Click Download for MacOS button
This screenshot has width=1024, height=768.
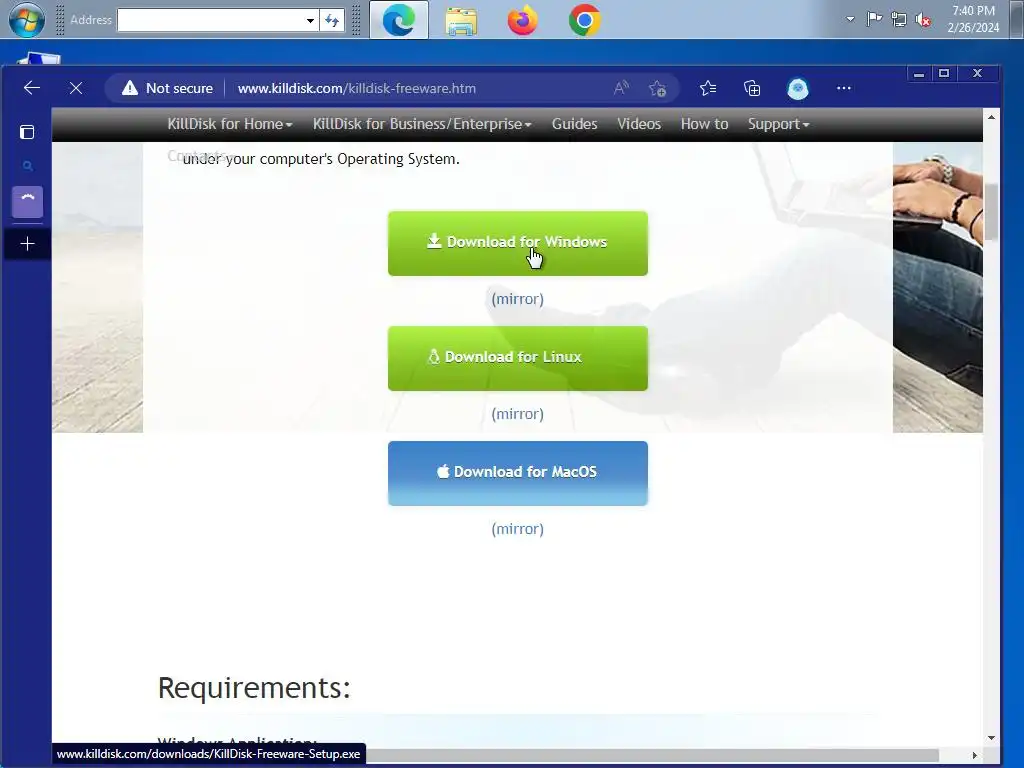[518, 473]
